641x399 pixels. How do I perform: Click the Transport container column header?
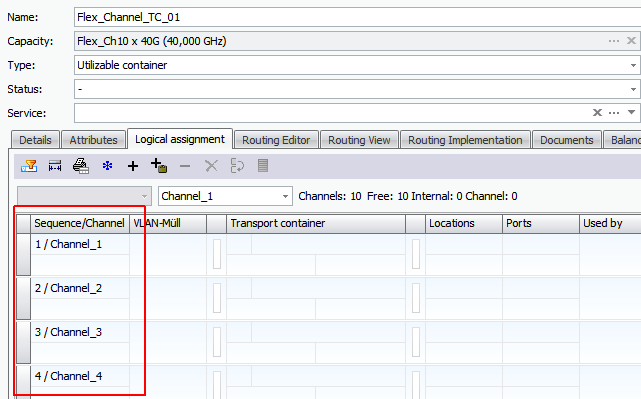316,223
